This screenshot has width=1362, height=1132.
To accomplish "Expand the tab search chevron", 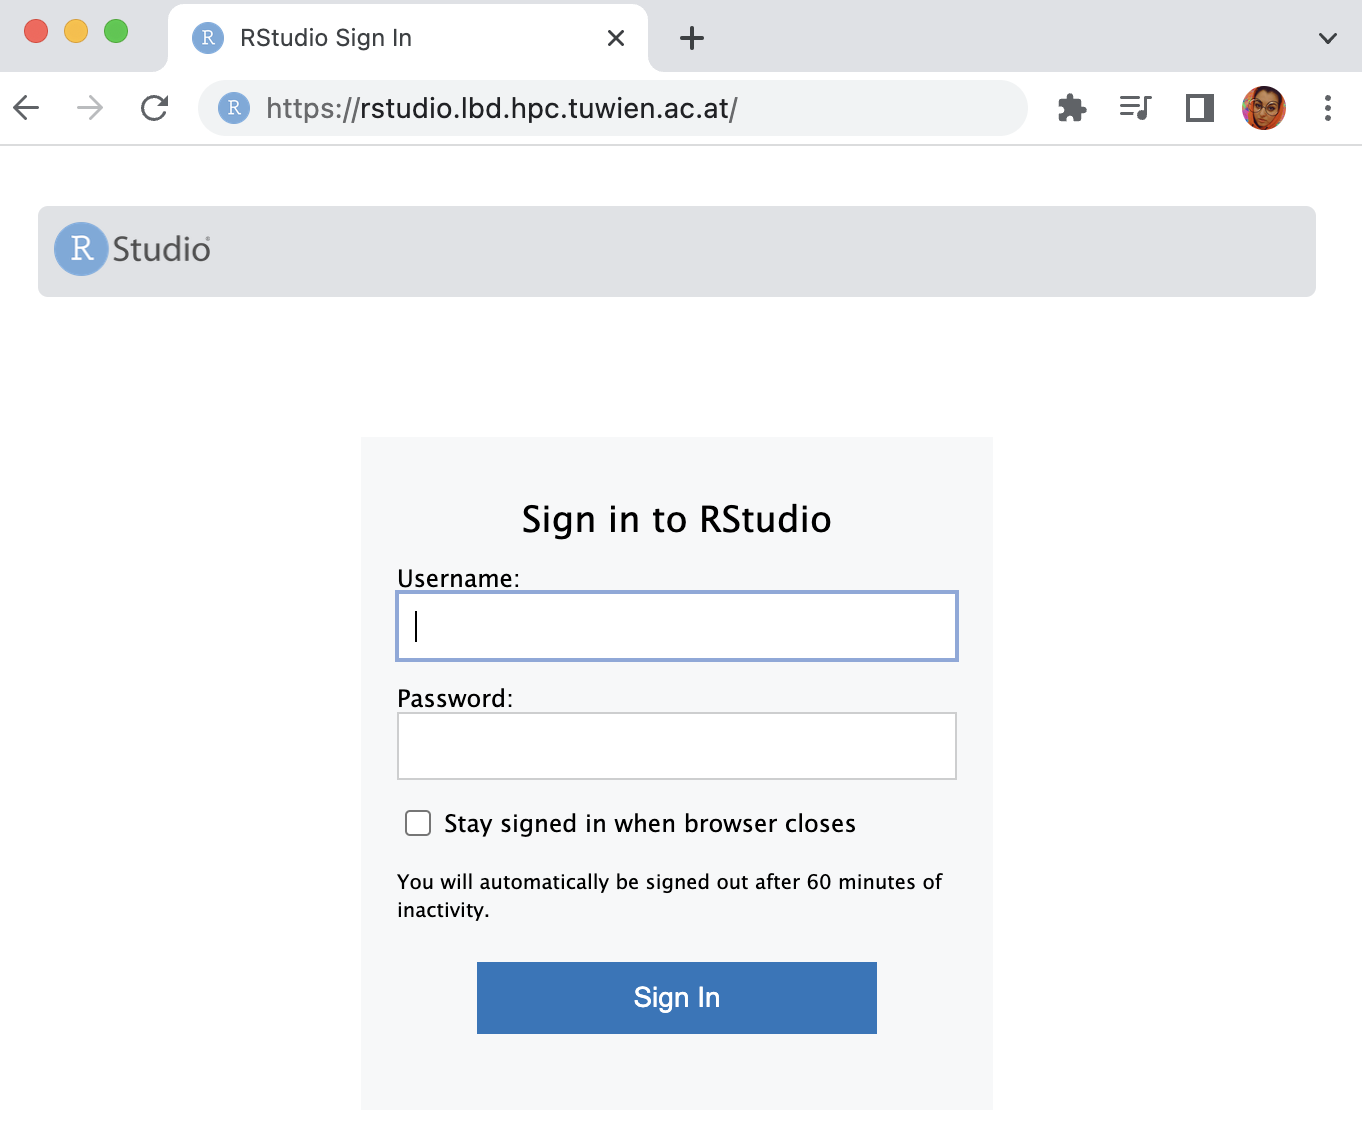I will pyautogui.click(x=1328, y=39).
